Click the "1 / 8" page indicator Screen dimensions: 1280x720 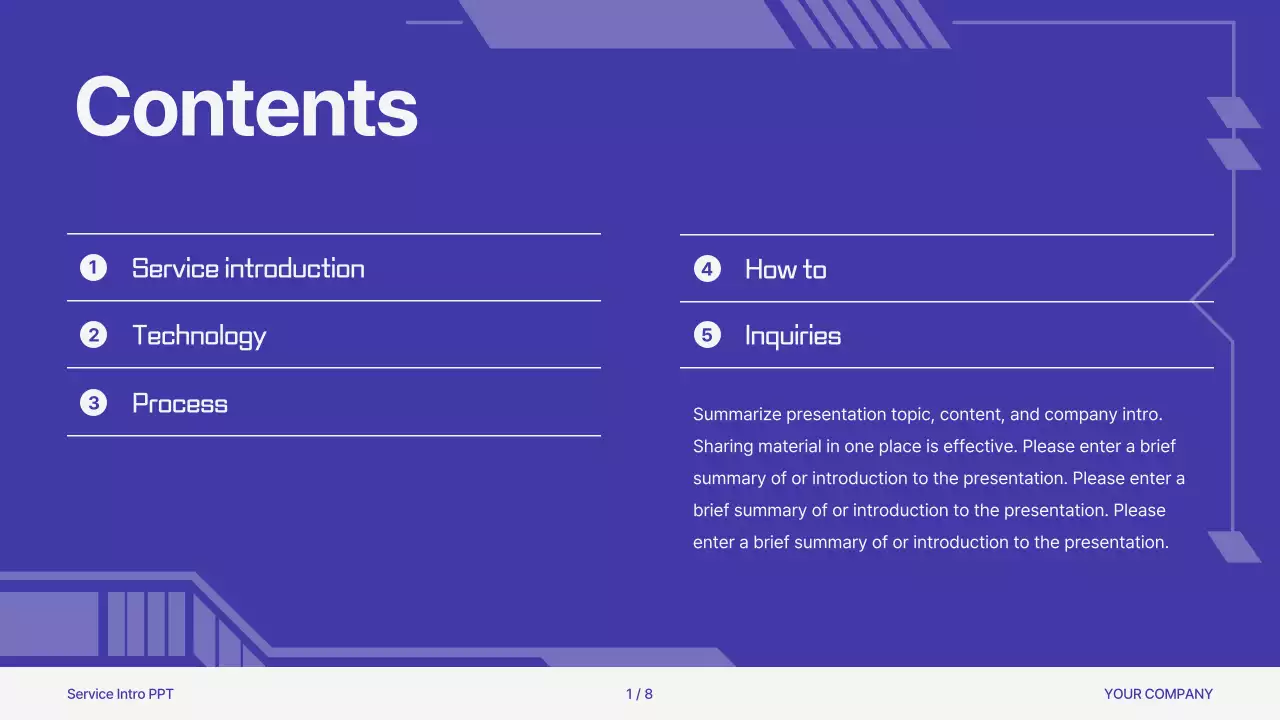click(639, 694)
